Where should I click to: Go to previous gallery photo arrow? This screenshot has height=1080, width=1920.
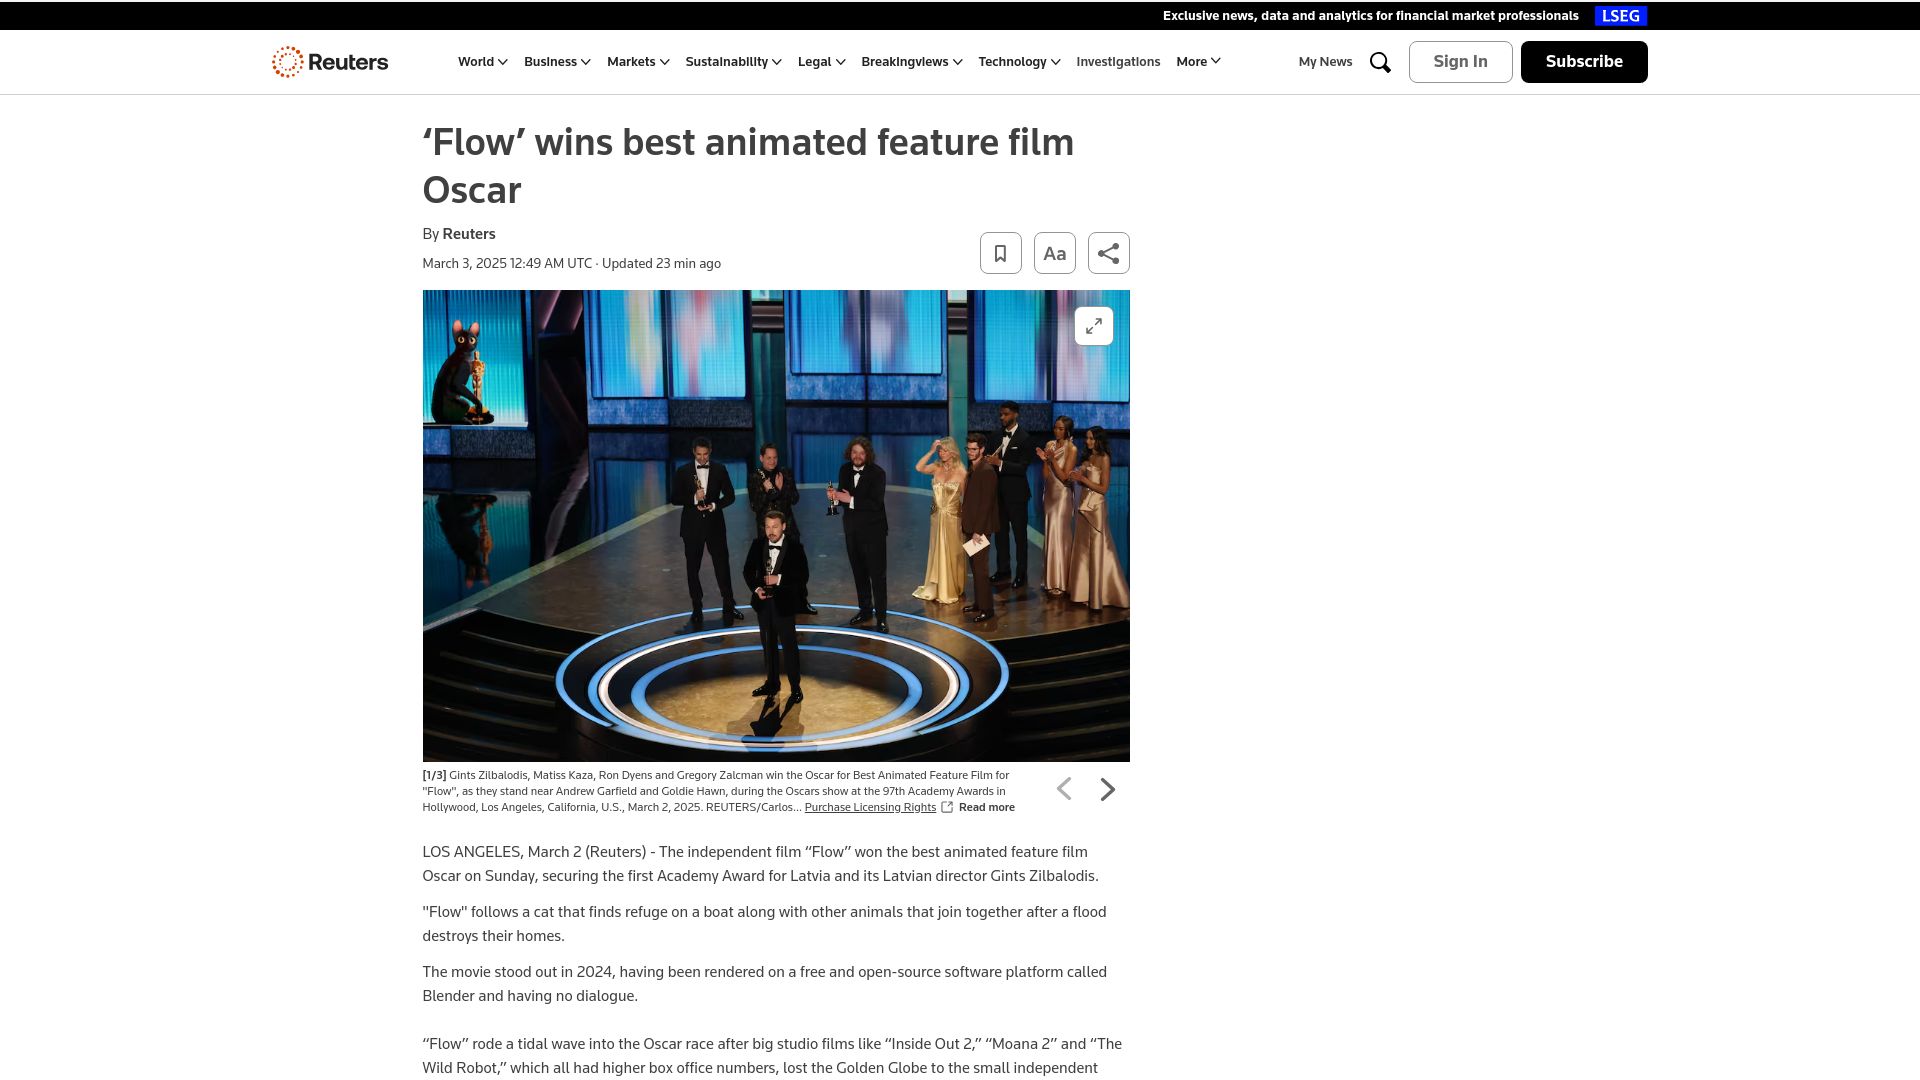pyautogui.click(x=1064, y=790)
